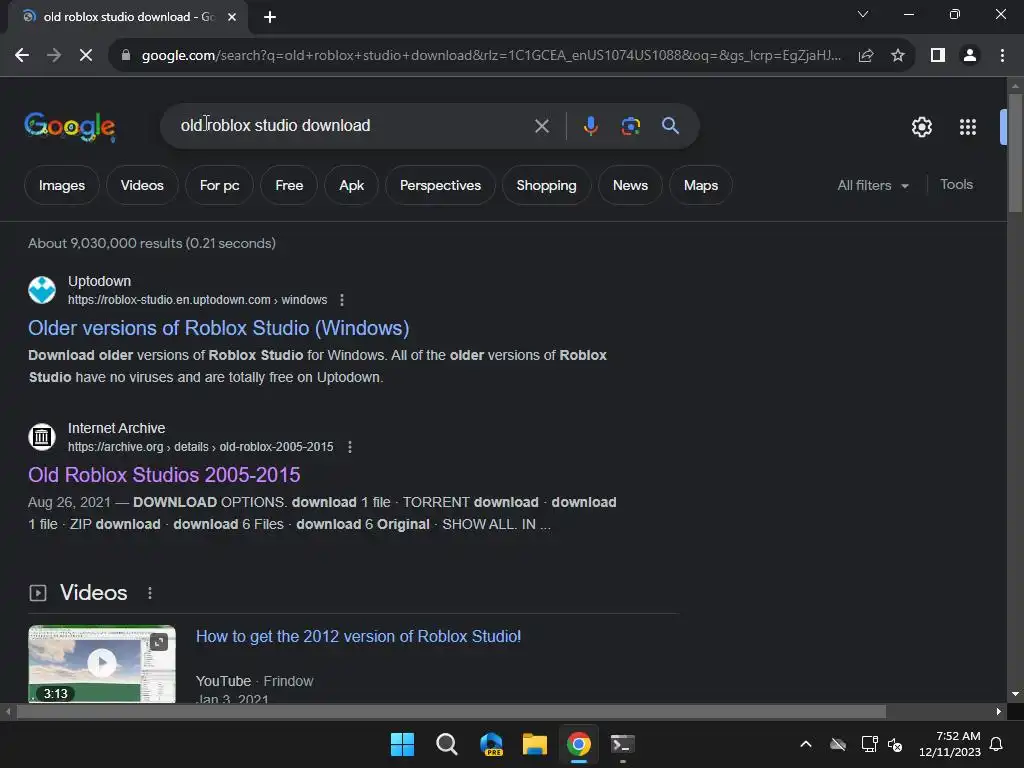The image size is (1024, 768).
Task: Open the tab search chevron
Action: pyautogui.click(x=863, y=14)
